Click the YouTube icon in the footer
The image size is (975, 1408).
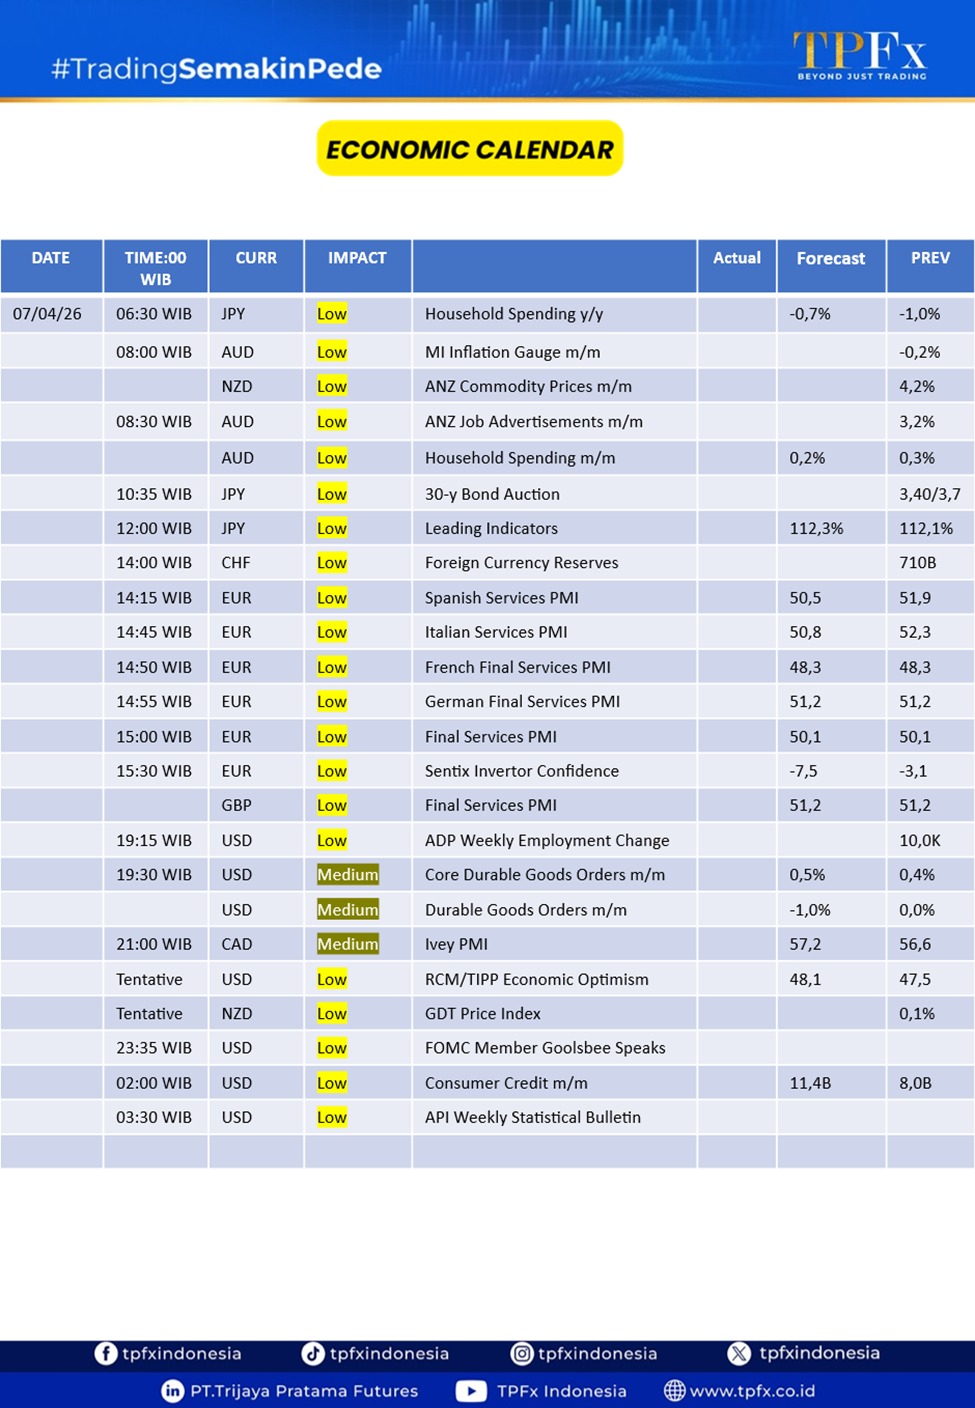coord(471,1391)
